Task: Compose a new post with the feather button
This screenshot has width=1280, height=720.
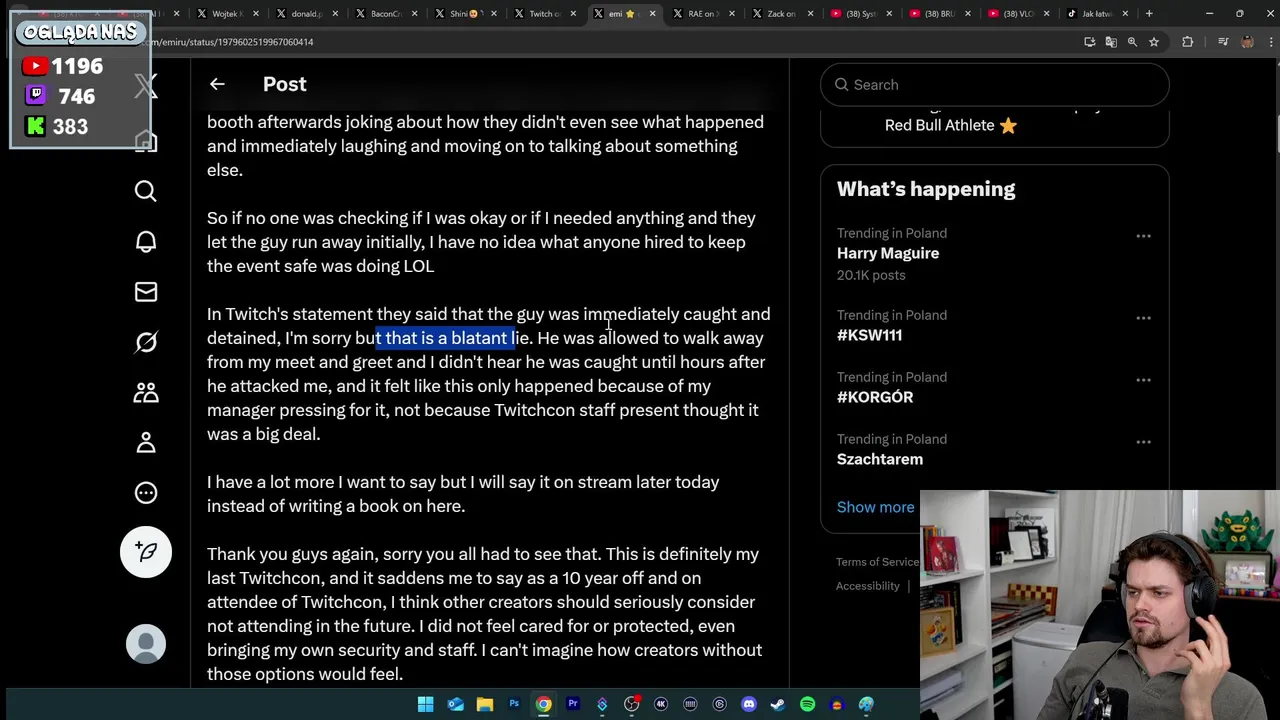Action: click(146, 552)
